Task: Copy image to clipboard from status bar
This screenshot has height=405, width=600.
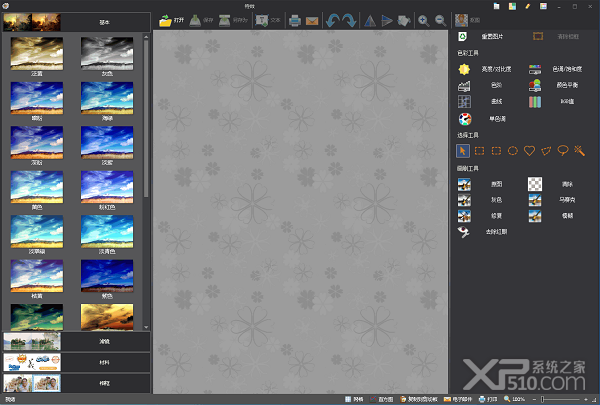Action: [419, 399]
